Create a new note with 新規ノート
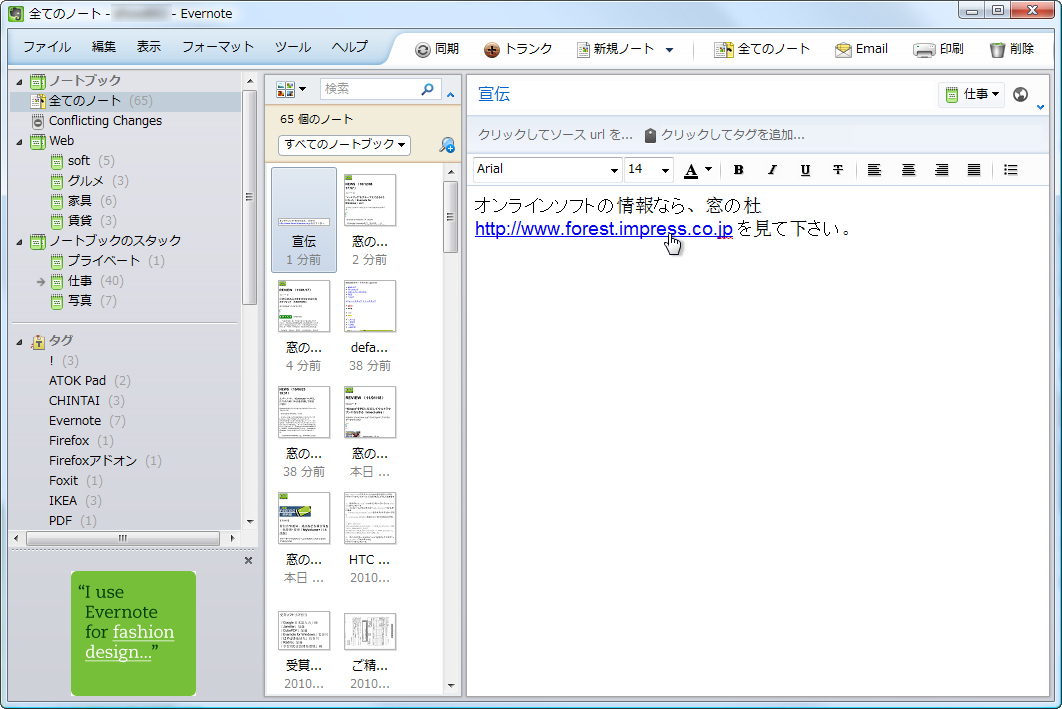 tap(615, 49)
